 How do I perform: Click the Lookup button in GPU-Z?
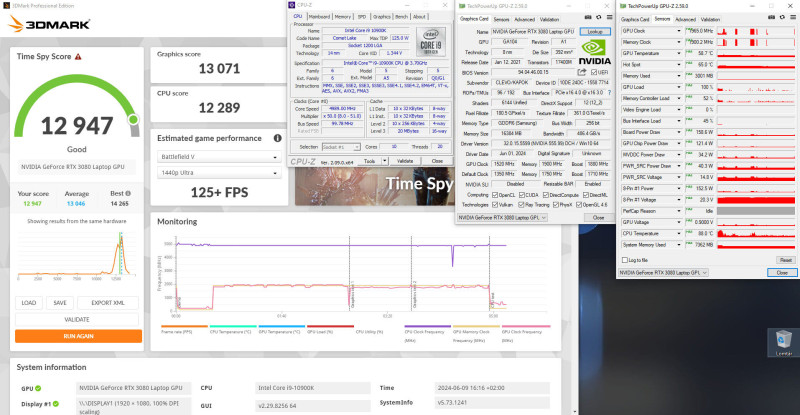coord(595,32)
